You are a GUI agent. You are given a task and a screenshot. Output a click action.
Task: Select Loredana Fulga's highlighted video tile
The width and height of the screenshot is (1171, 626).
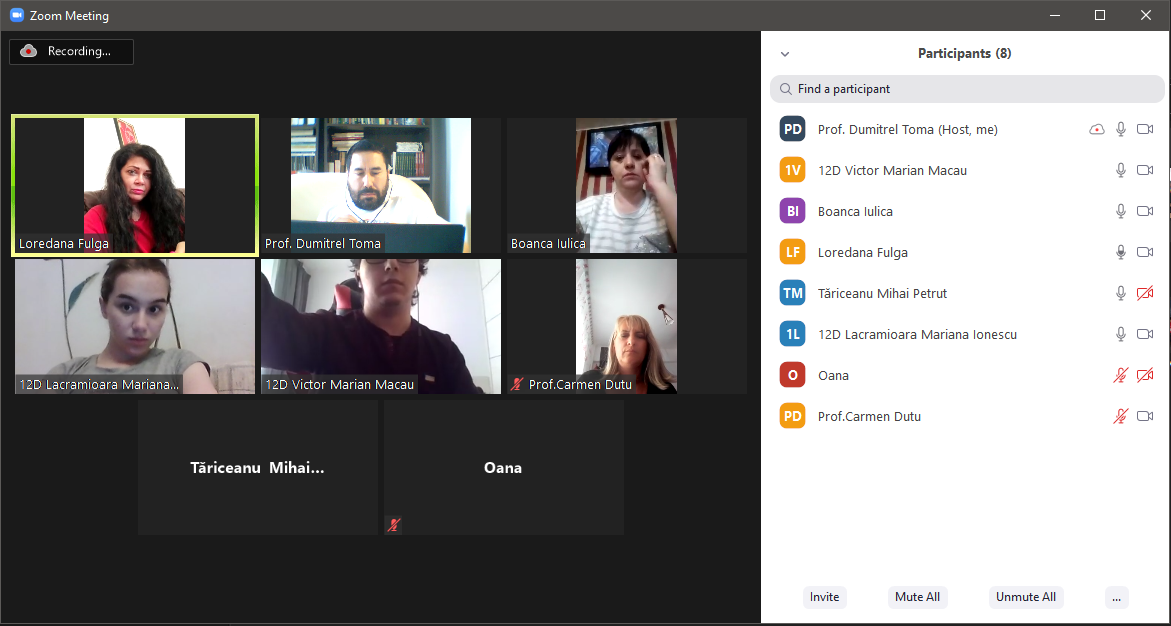point(135,185)
